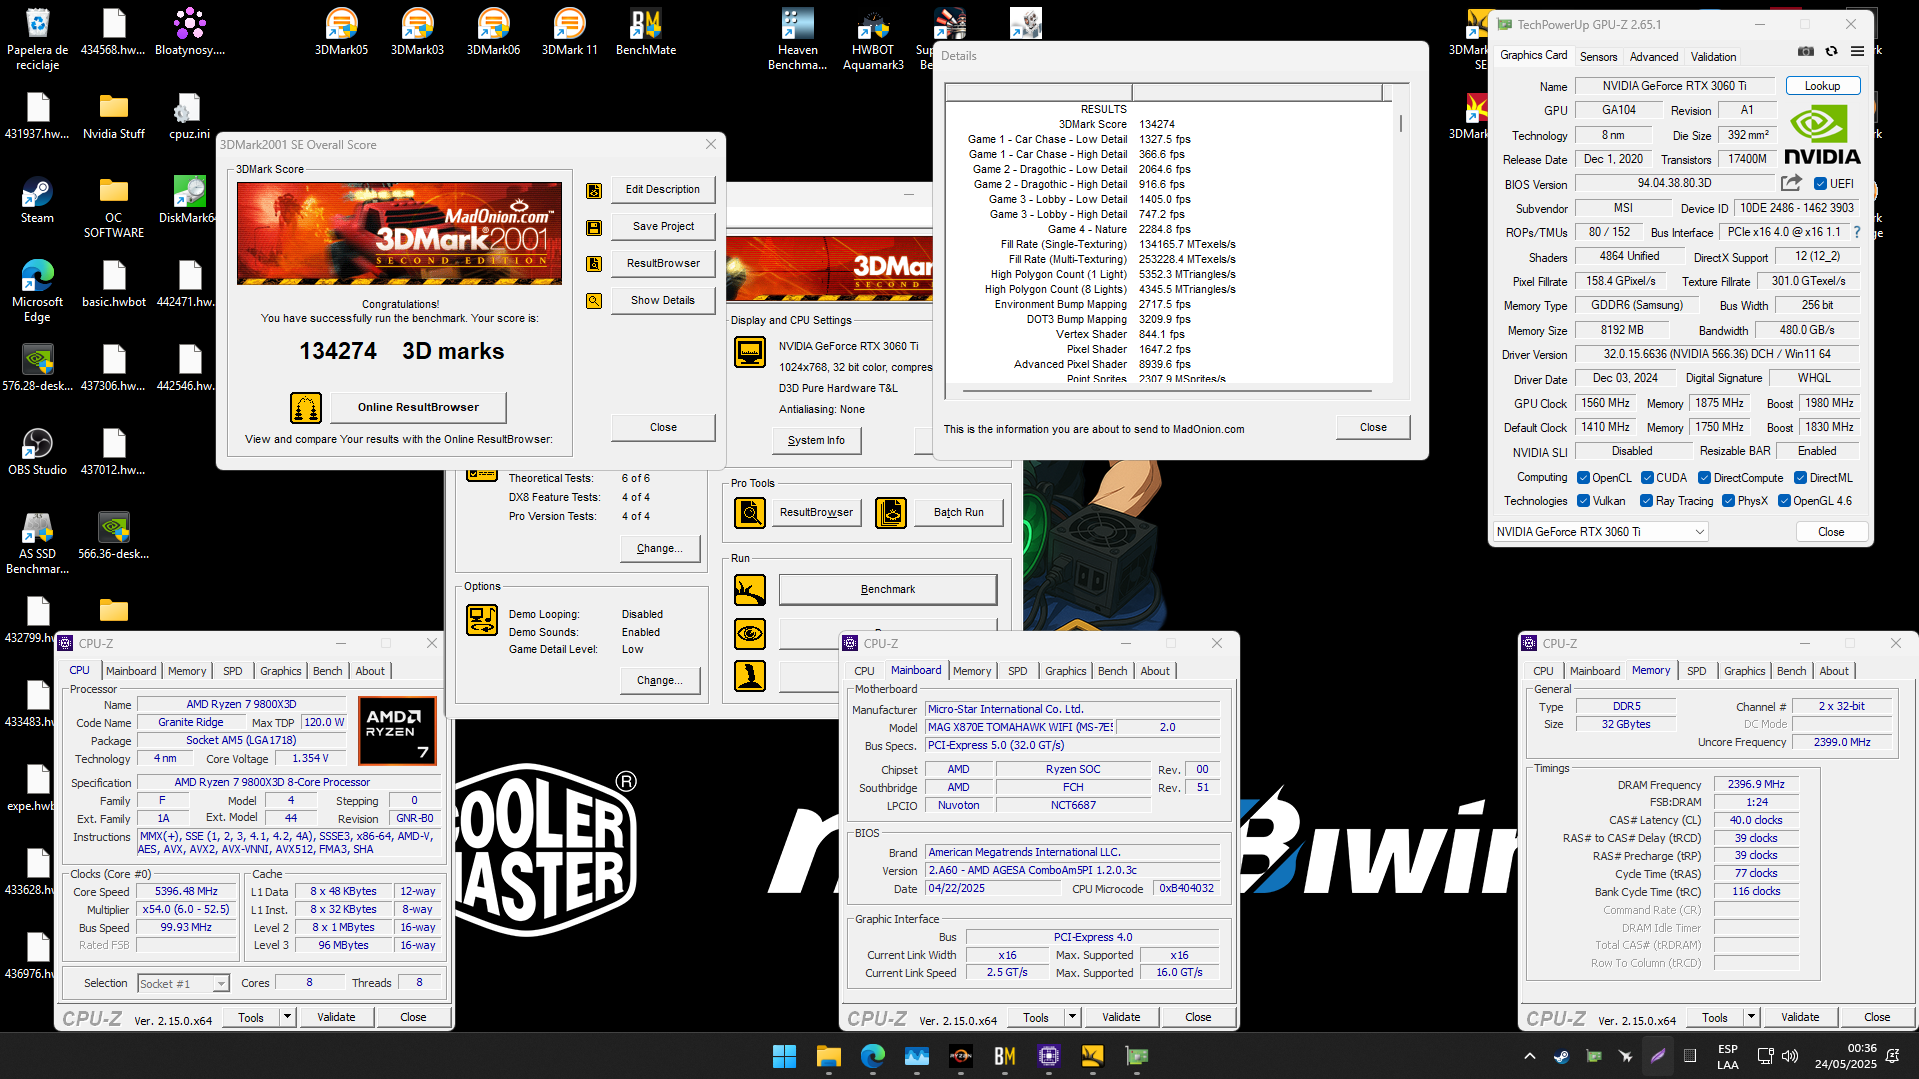
Task: Open the Socket #1 selection dropdown in CPU-Z
Action: point(183,984)
